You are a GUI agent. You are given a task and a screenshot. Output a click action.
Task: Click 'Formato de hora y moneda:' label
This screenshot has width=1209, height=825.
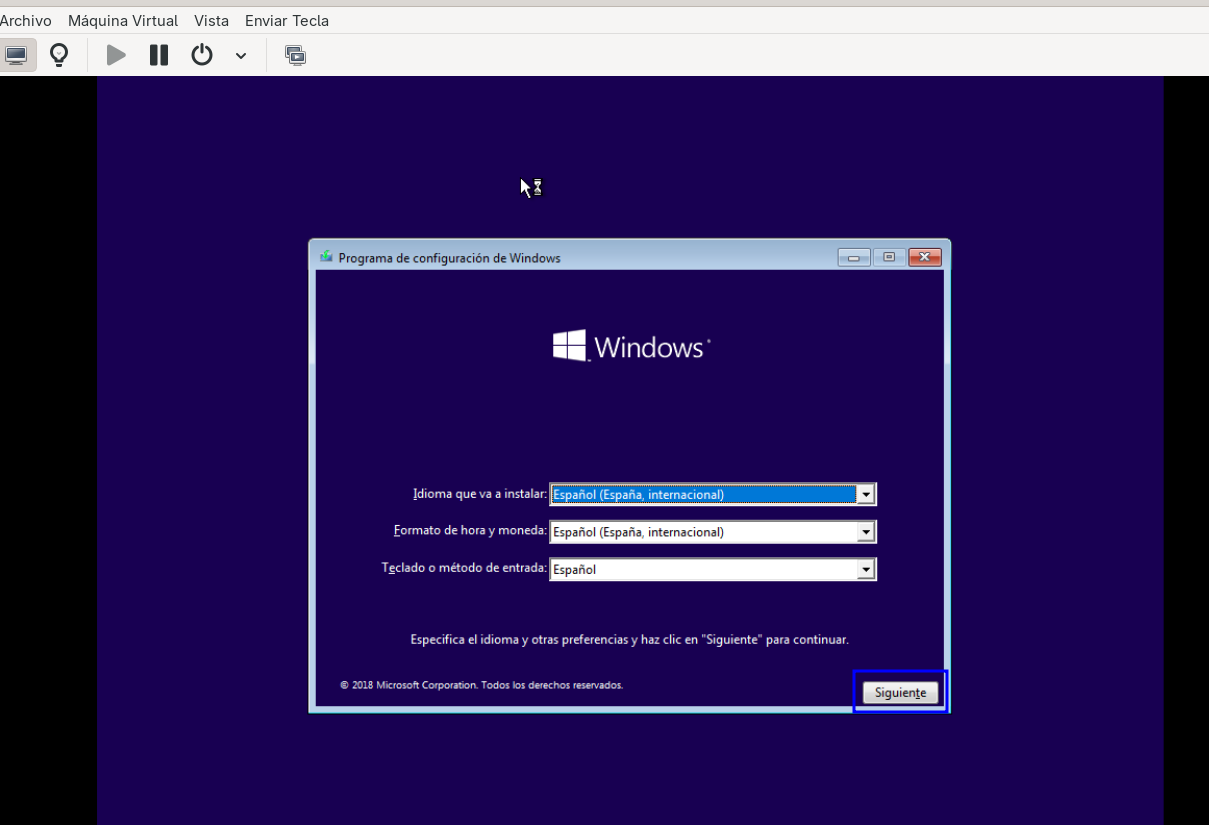point(470,531)
